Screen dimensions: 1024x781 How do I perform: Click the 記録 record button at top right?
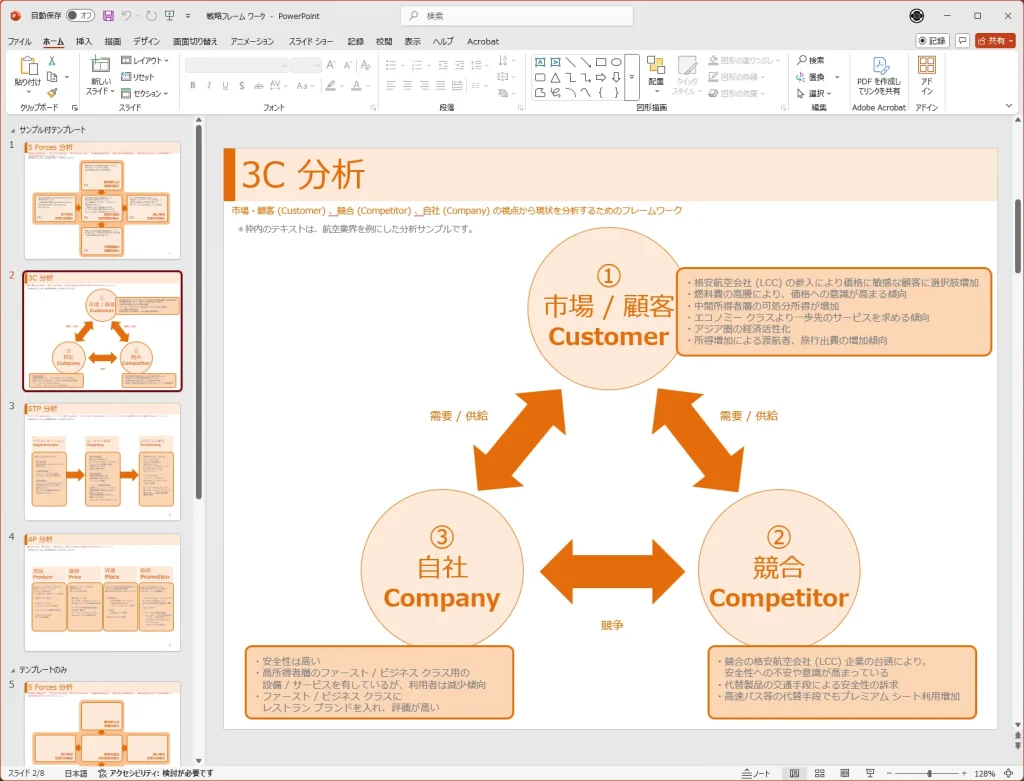(x=932, y=41)
